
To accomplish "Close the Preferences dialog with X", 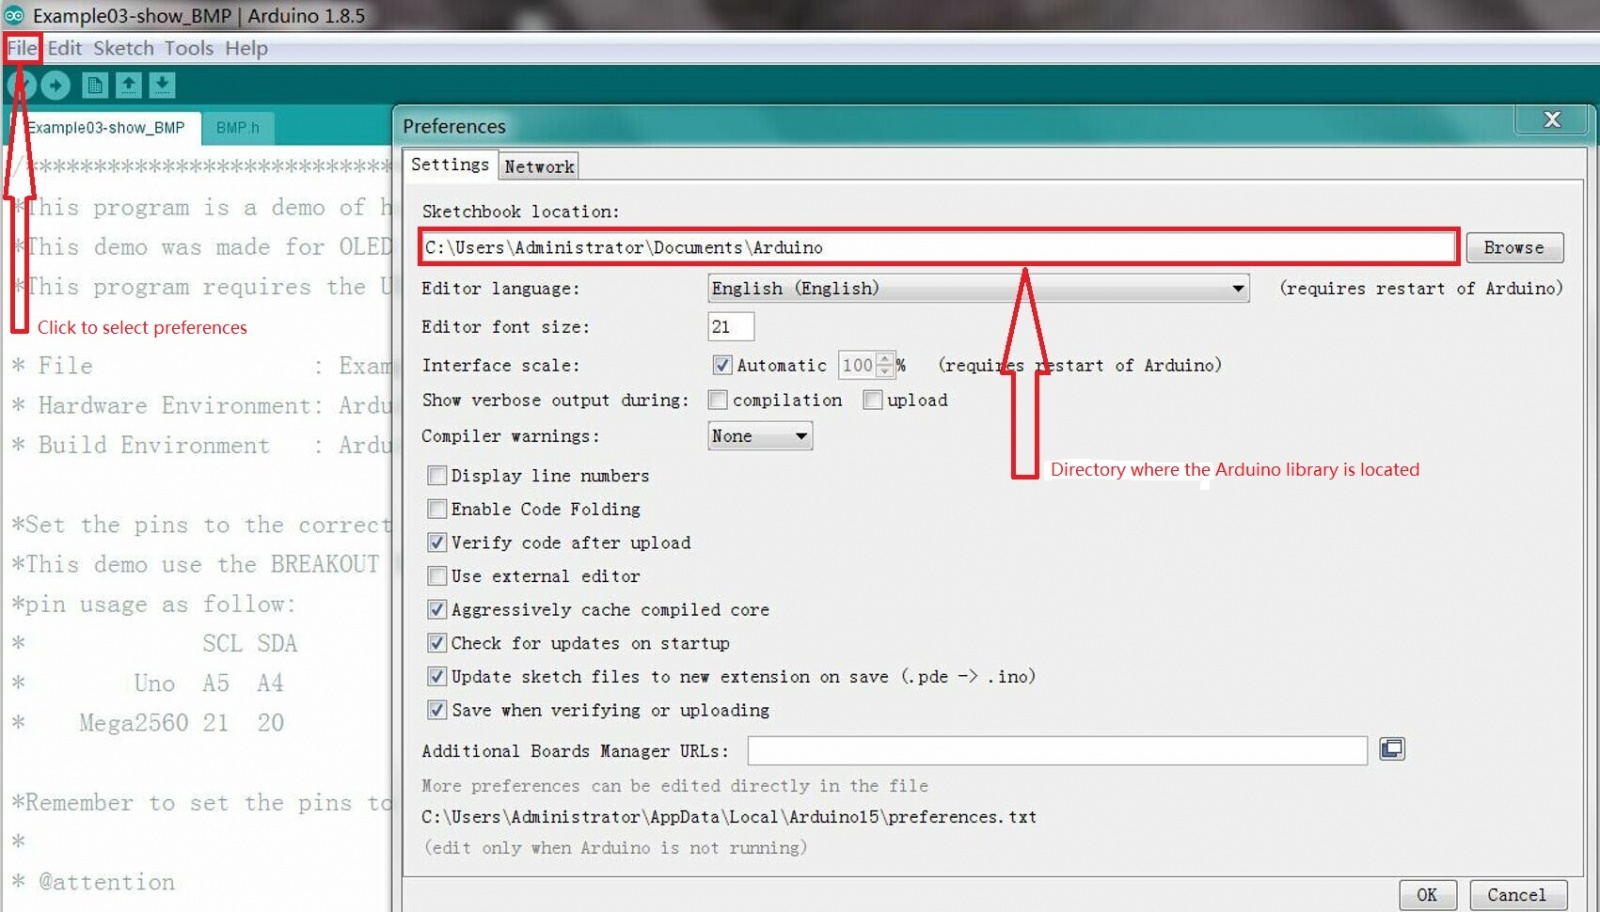I will pos(1551,120).
